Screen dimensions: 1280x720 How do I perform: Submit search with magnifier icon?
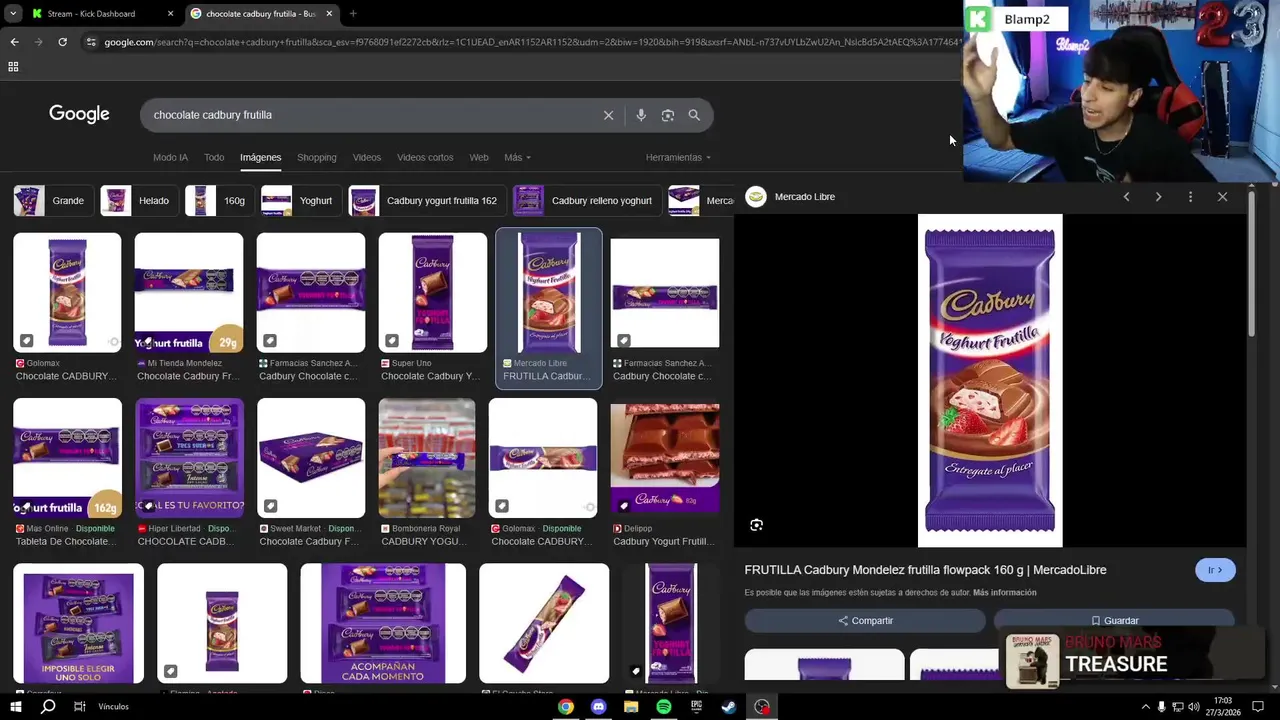coord(694,115)
